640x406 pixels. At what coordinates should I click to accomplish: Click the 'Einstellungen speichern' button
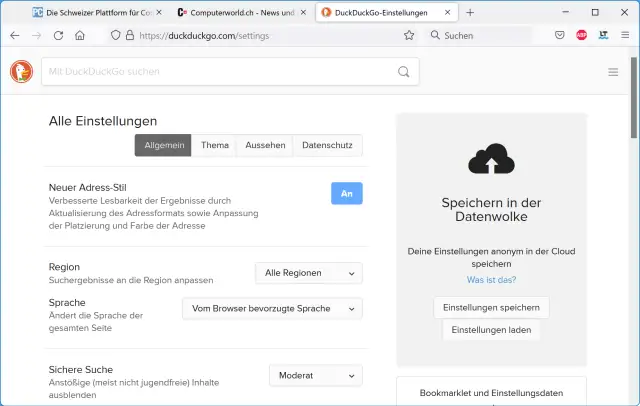[491, 307]
